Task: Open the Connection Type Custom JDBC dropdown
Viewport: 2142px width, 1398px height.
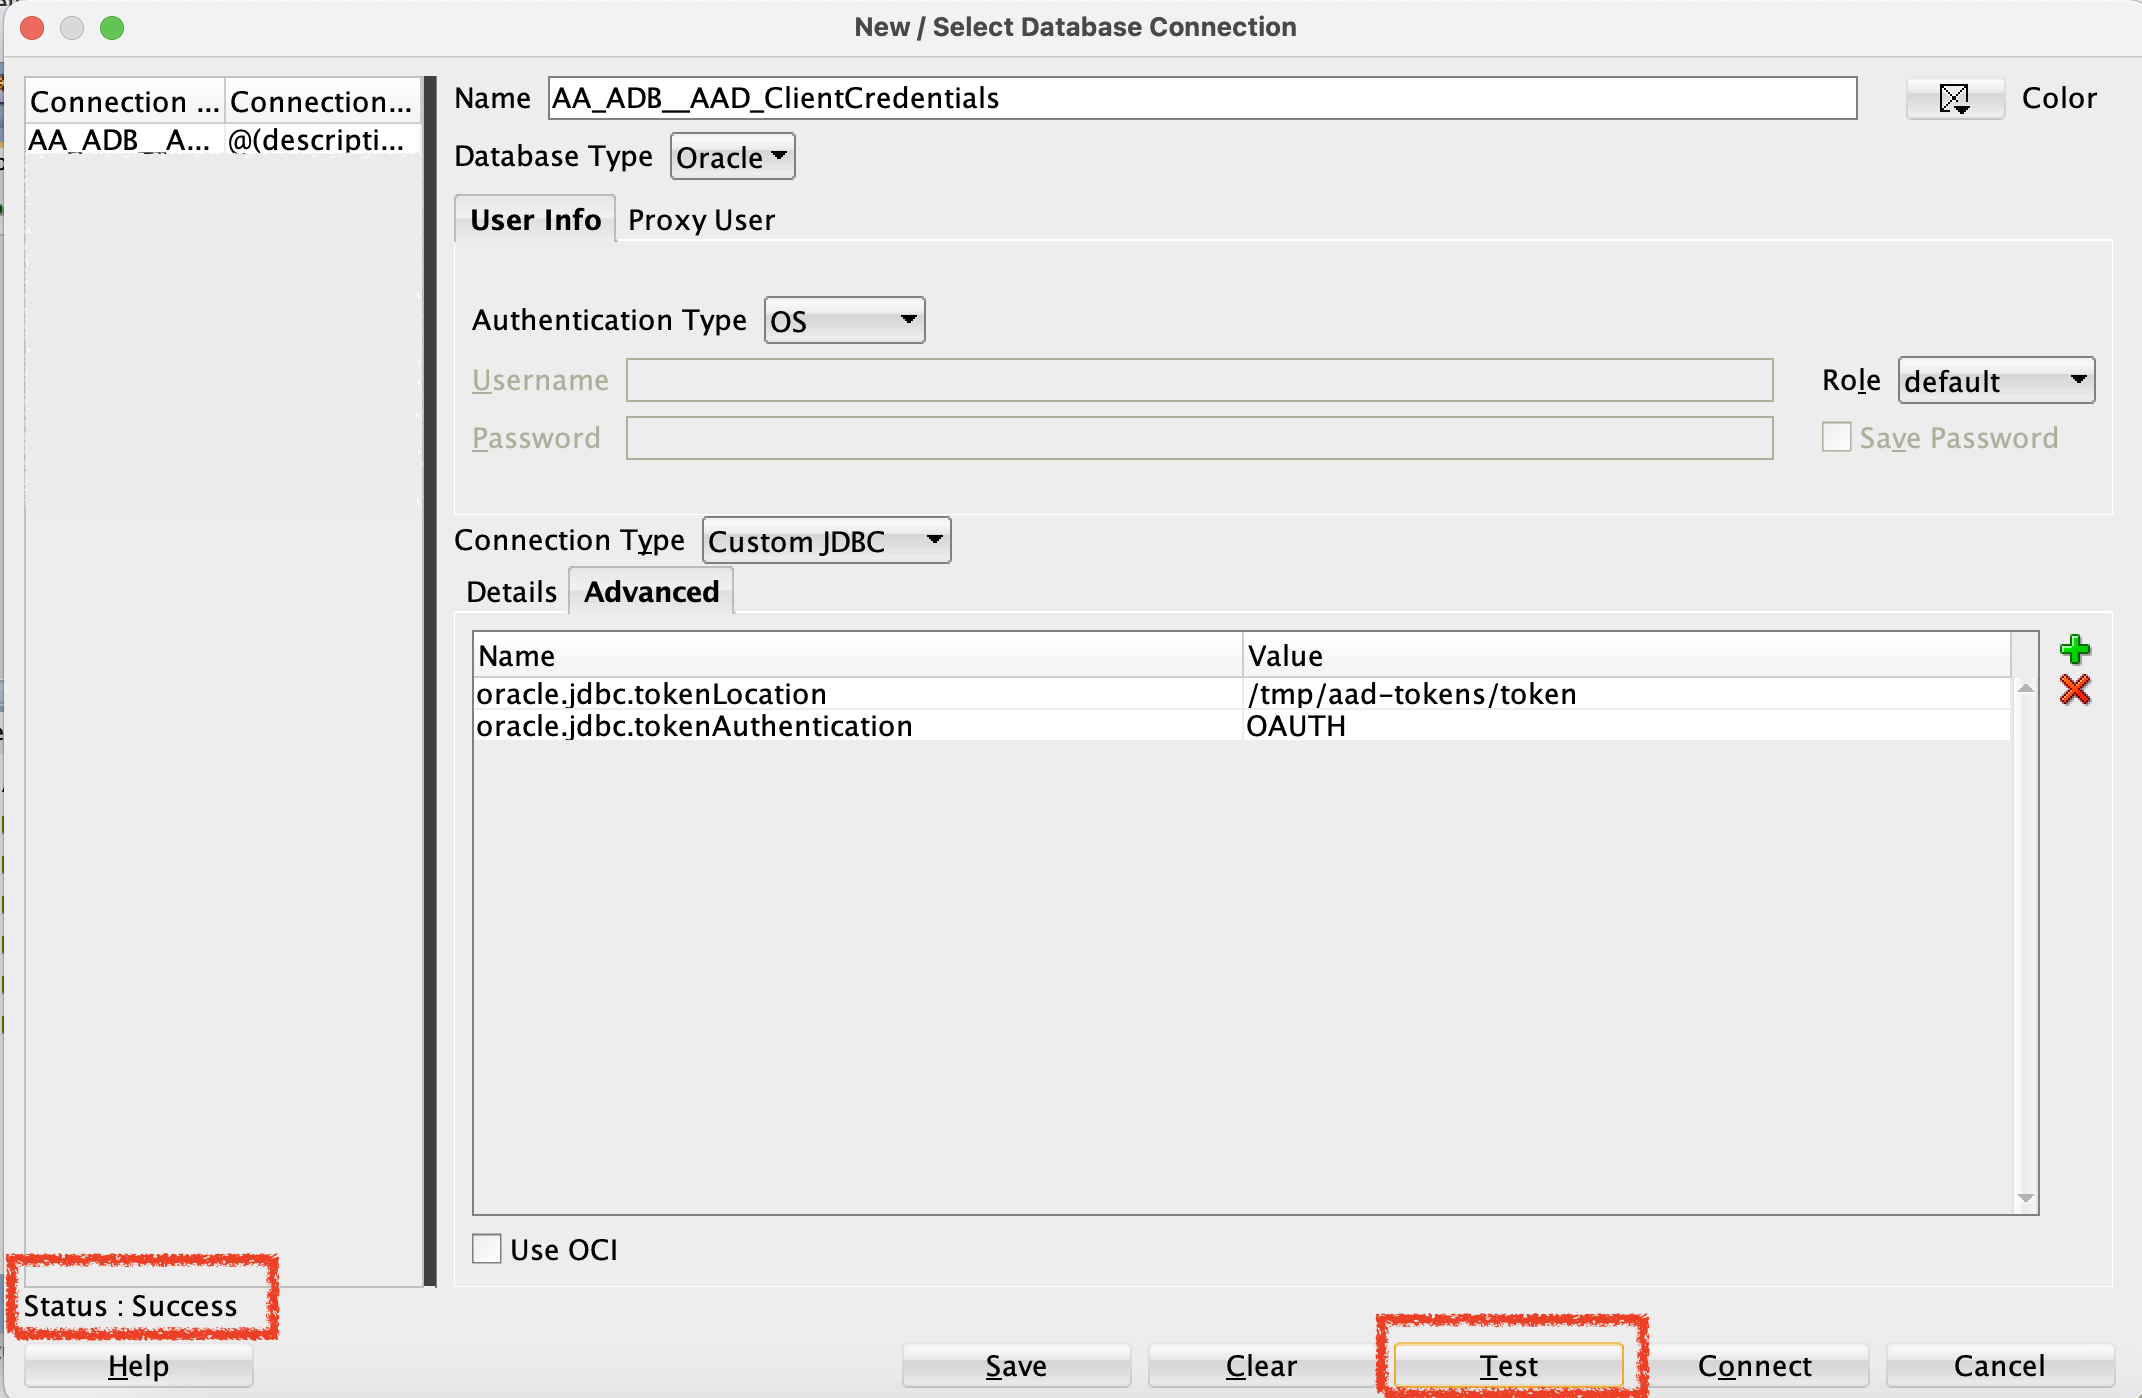Action: (825, 540)
